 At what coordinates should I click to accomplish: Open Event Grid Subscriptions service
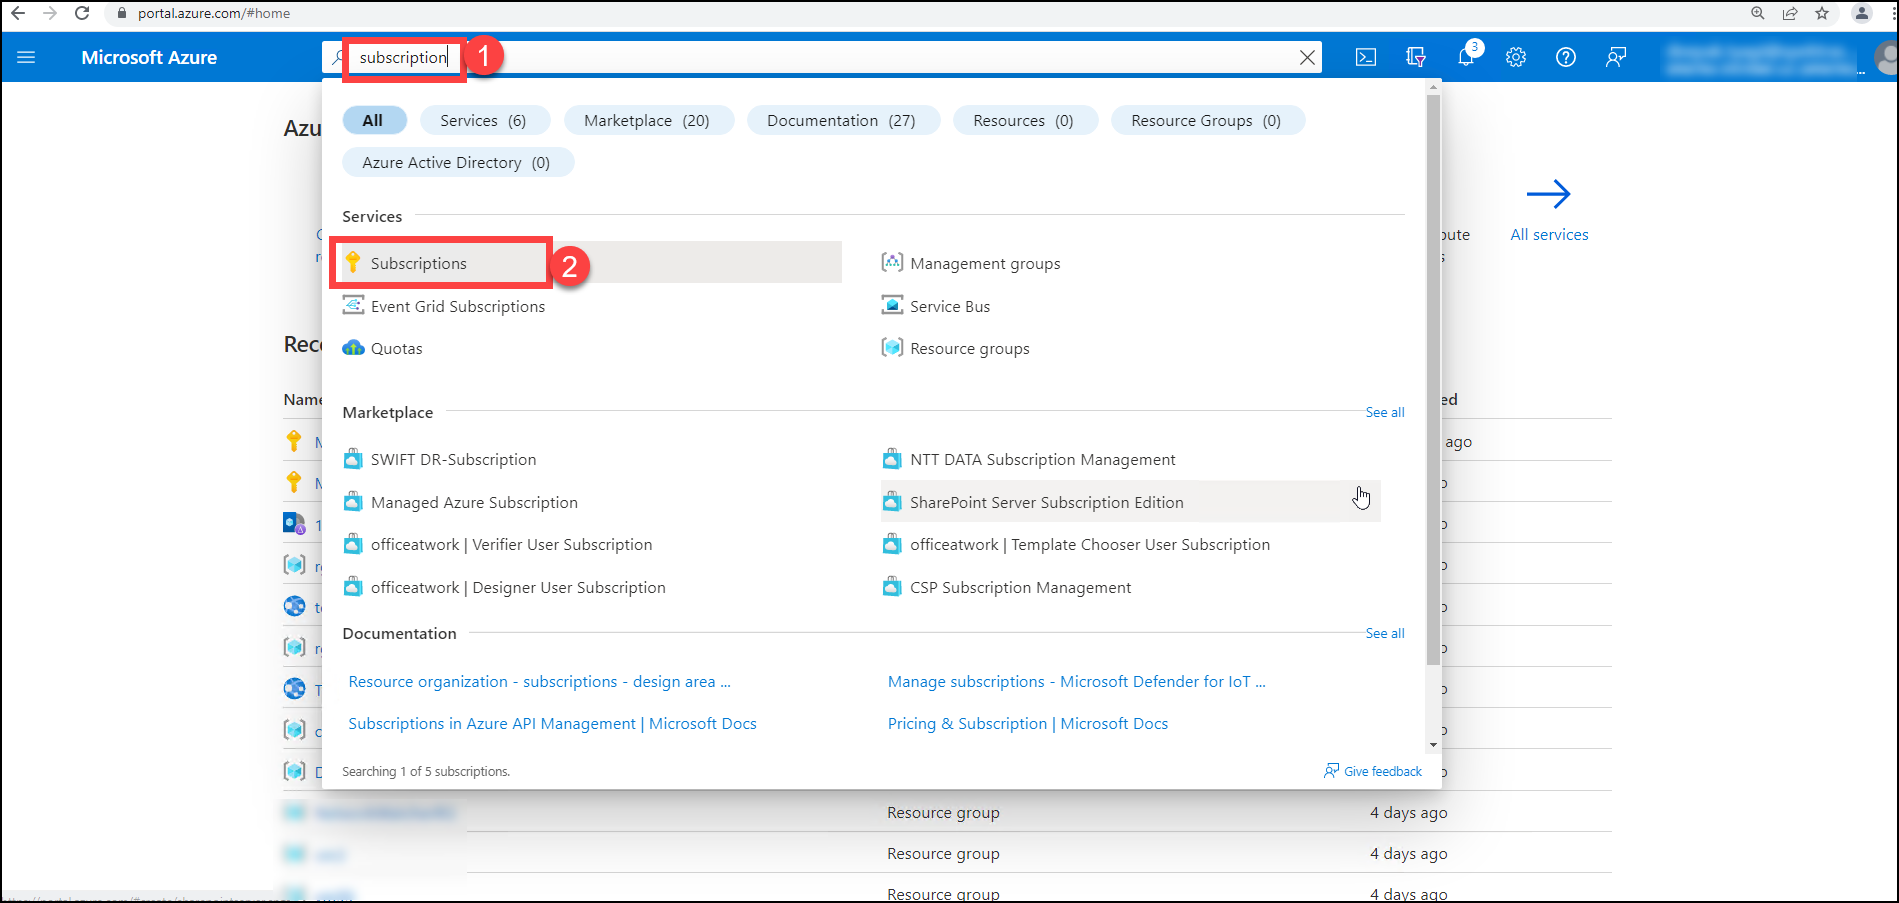pyautogui.click(x=458, y=306)
